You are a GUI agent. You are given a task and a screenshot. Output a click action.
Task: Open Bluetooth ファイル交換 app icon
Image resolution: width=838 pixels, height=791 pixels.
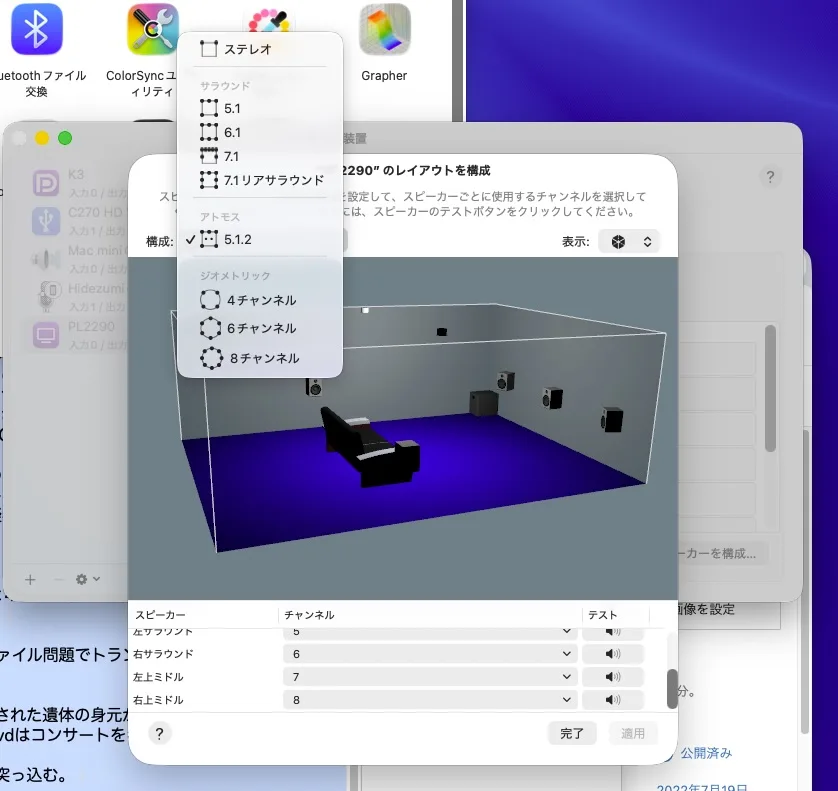pyautogui.click(x=36, y=30)
